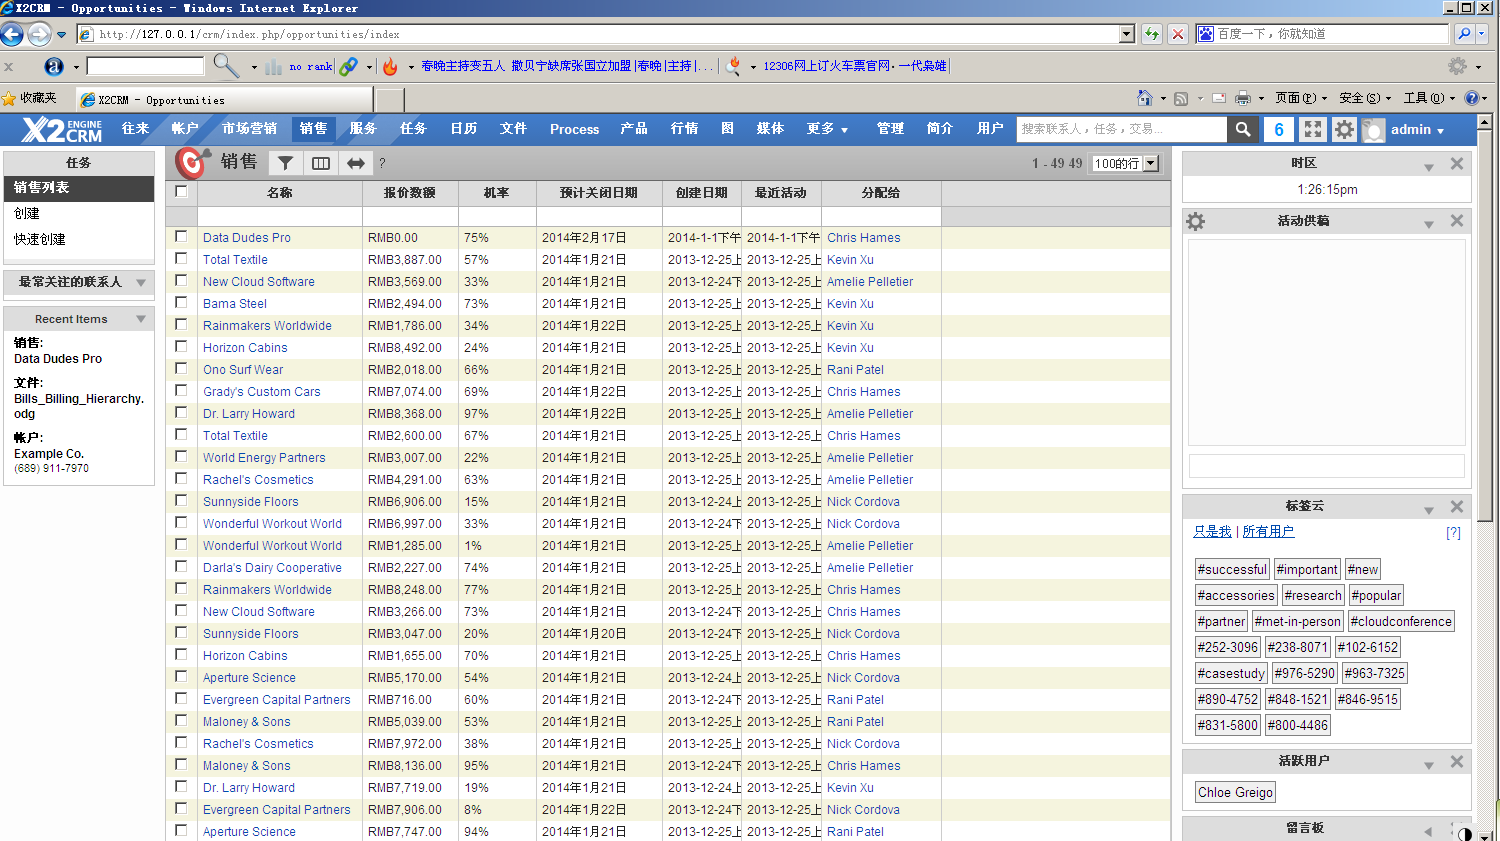Open the 活动供稿 widget gear settings

coord(1196,221)
